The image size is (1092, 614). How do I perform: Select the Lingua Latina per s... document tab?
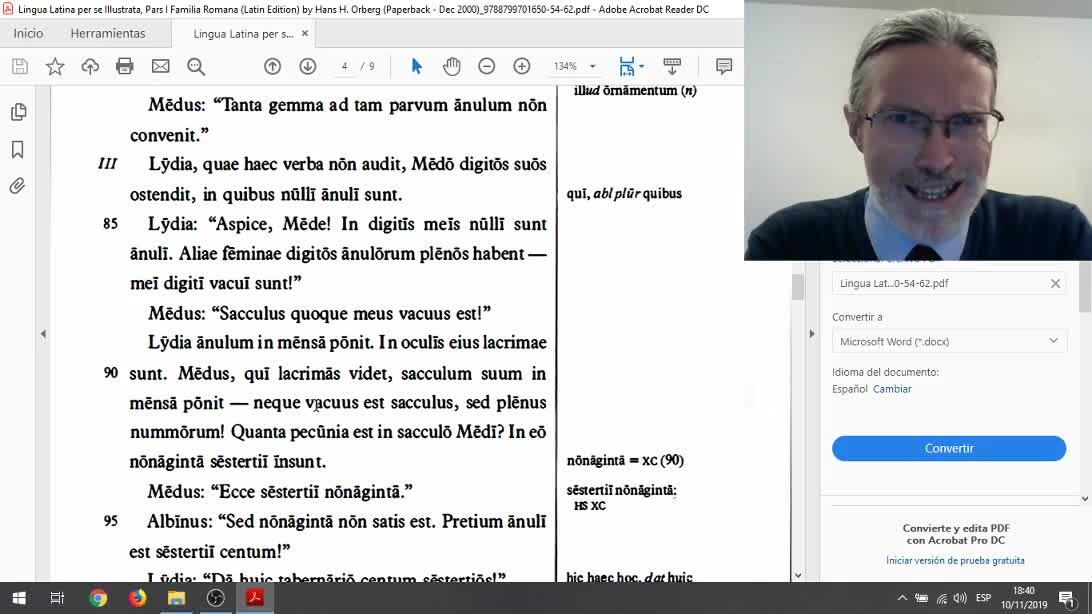[x=243, y=33]
